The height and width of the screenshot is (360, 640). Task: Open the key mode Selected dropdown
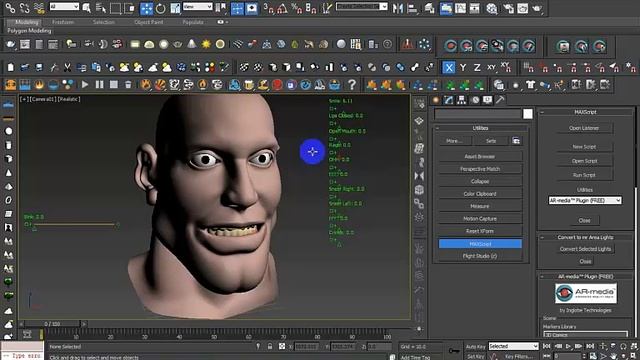tap(513, 346)
